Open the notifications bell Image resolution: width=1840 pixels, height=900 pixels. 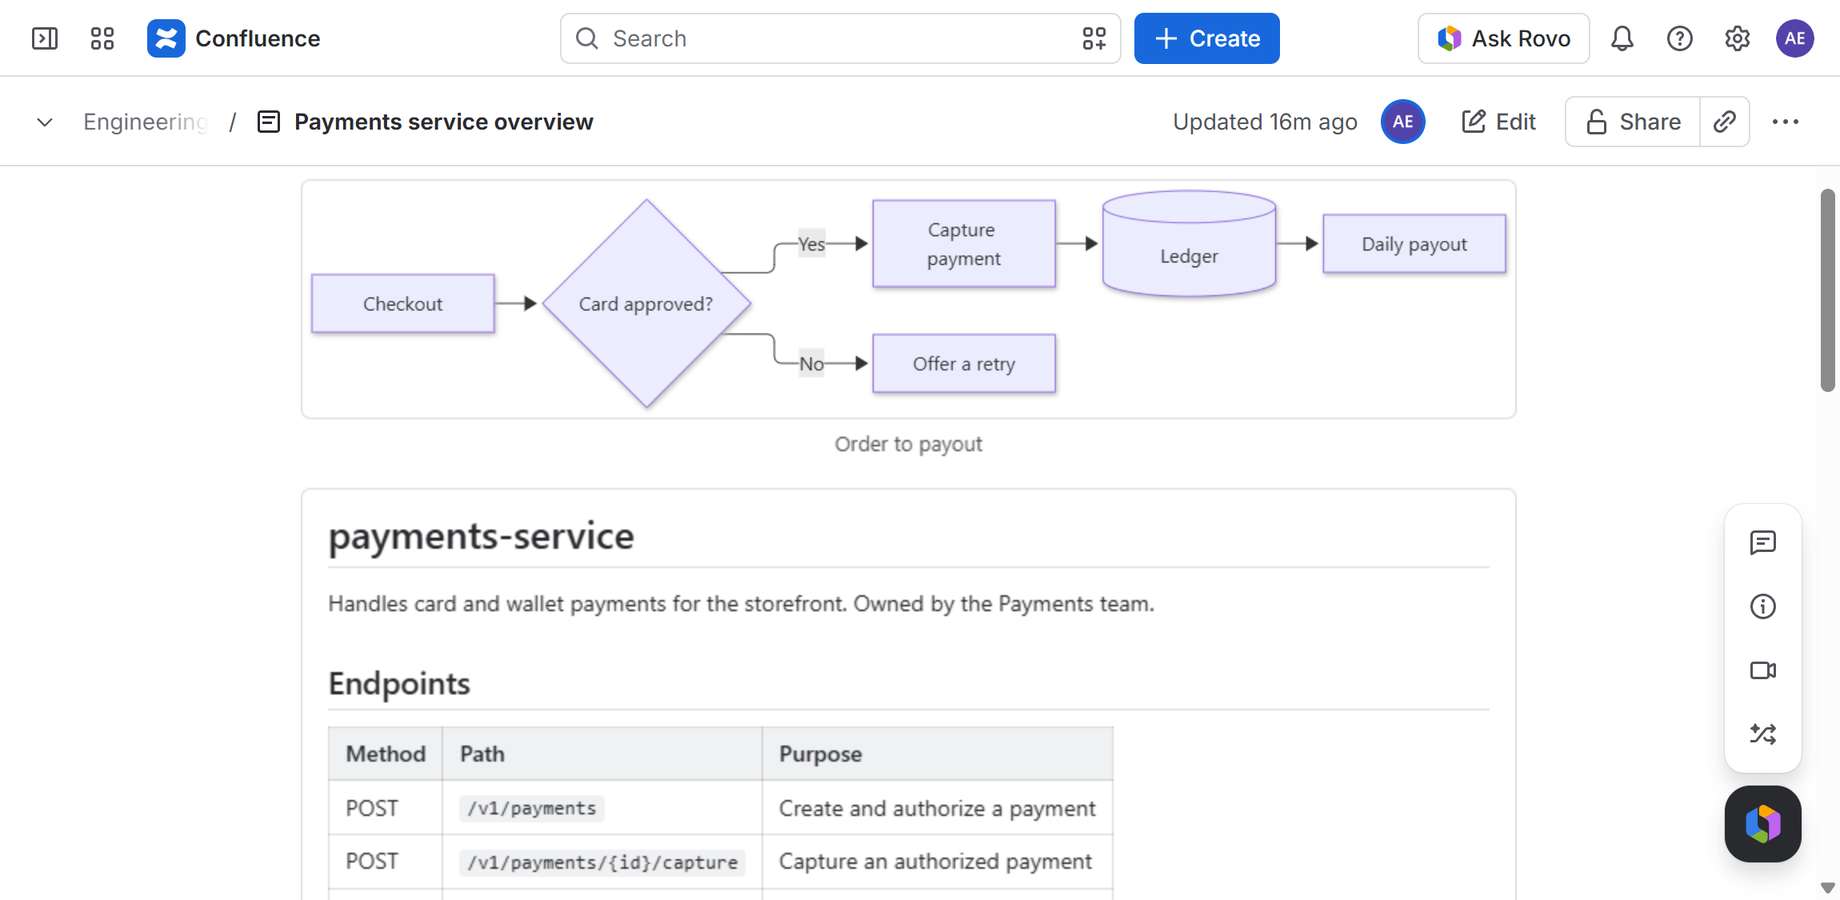tap(1622, 38)
